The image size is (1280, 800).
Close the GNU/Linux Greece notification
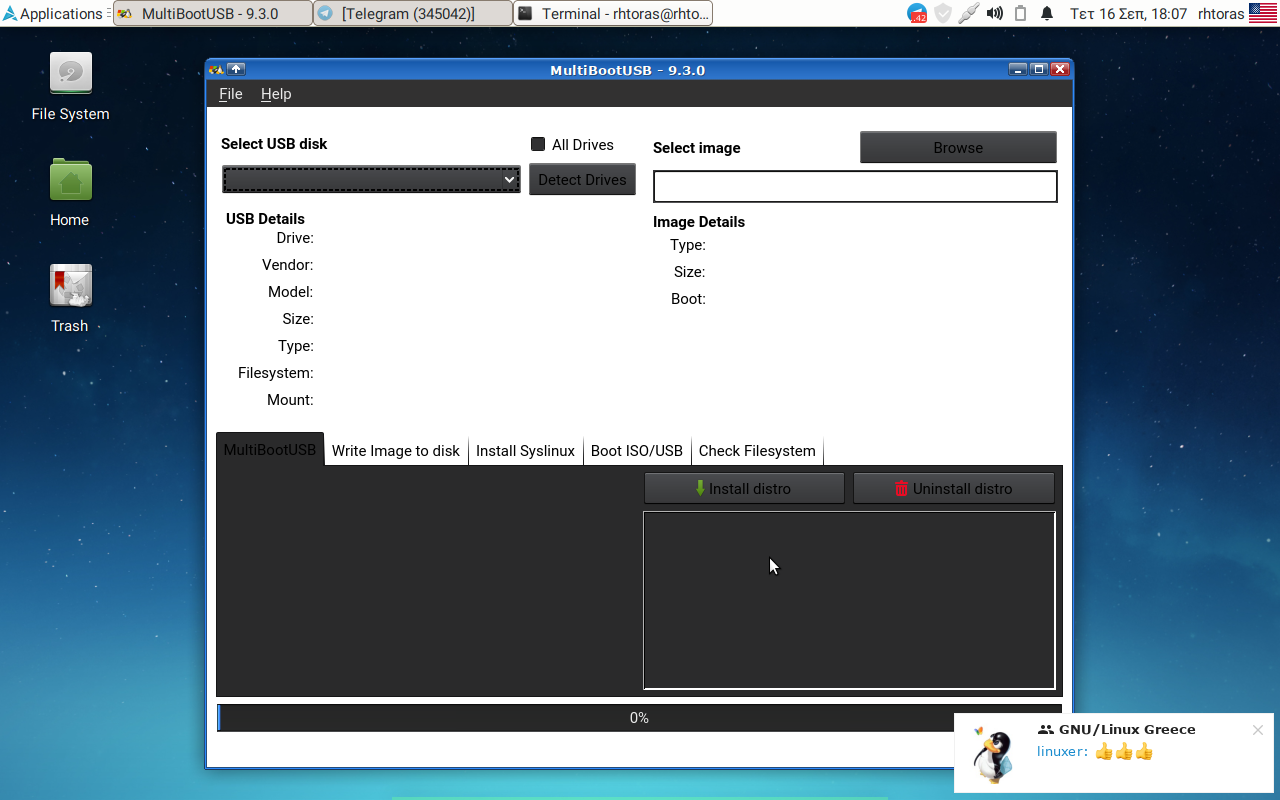pos(1258,730)
